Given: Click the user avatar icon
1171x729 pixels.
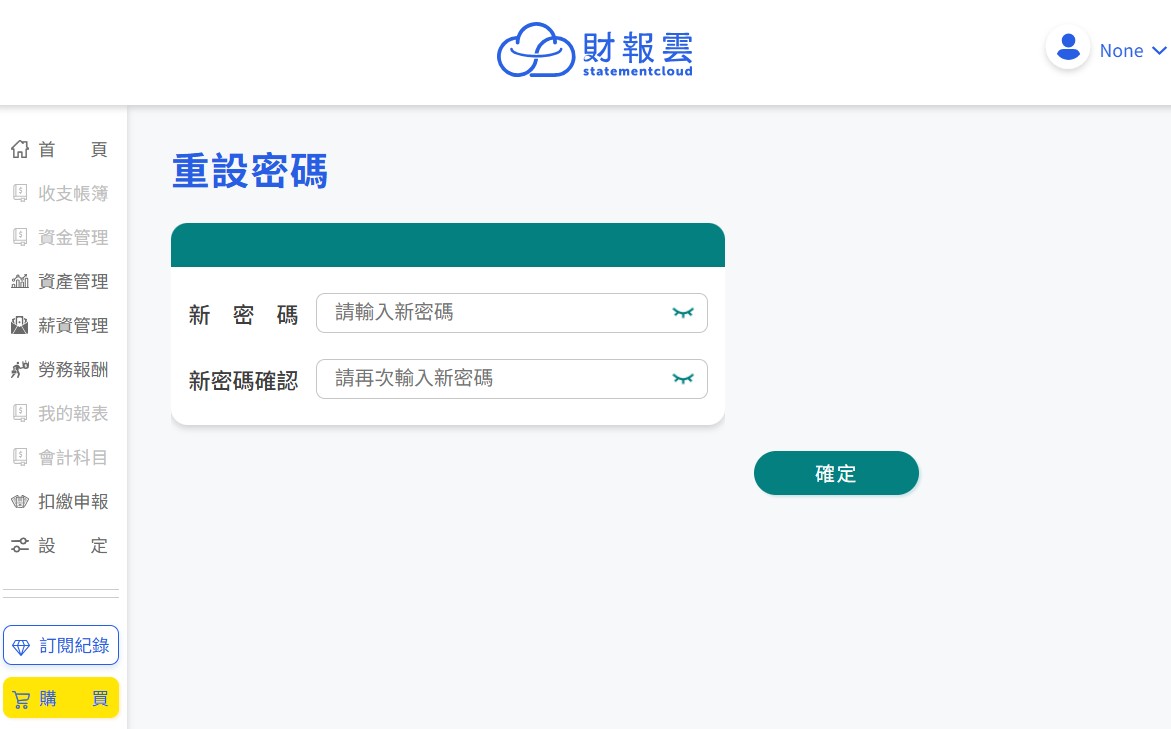Looking at the screenshot, I should (1067, 48).
